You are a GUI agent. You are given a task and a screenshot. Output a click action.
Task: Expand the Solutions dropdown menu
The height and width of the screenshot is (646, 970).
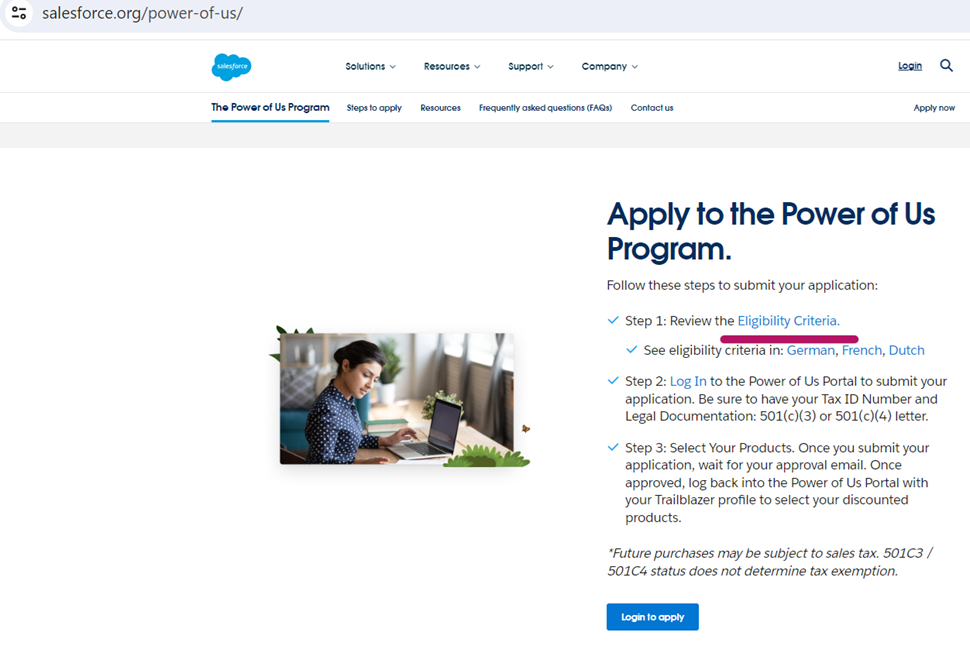(370, 67)
